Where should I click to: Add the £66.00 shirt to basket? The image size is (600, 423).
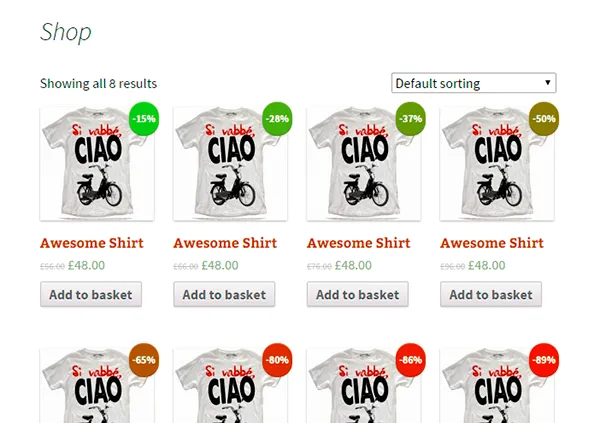[x=224, y=295]
